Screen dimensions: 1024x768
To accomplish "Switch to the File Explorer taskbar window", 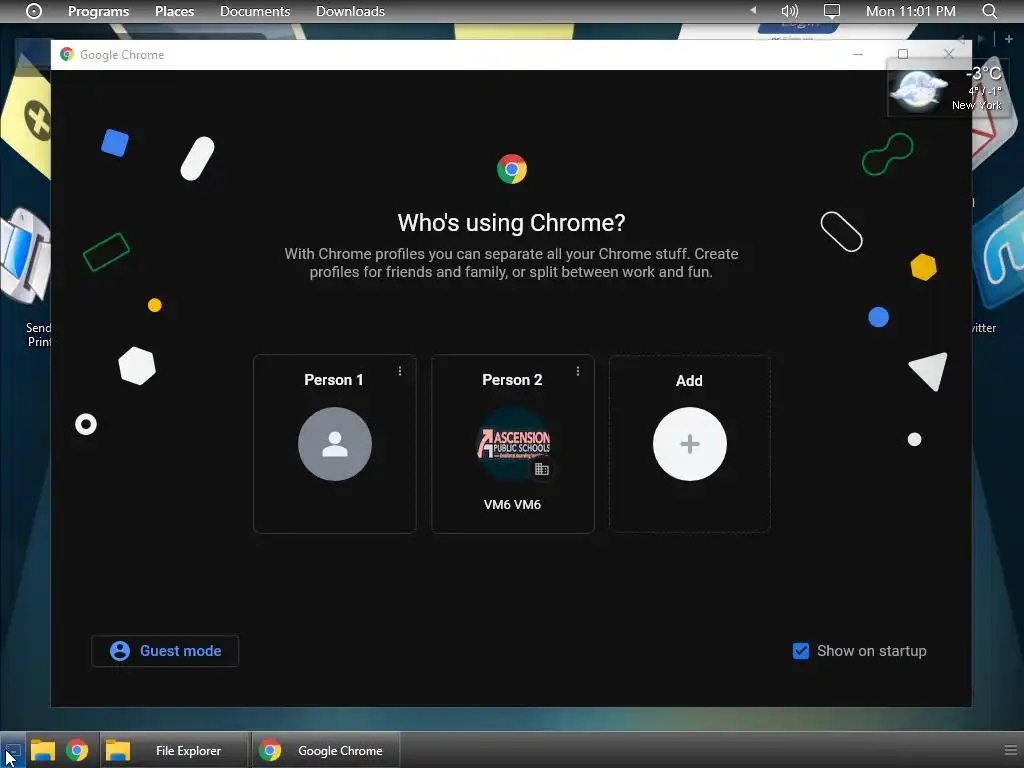I will [174, 750].
